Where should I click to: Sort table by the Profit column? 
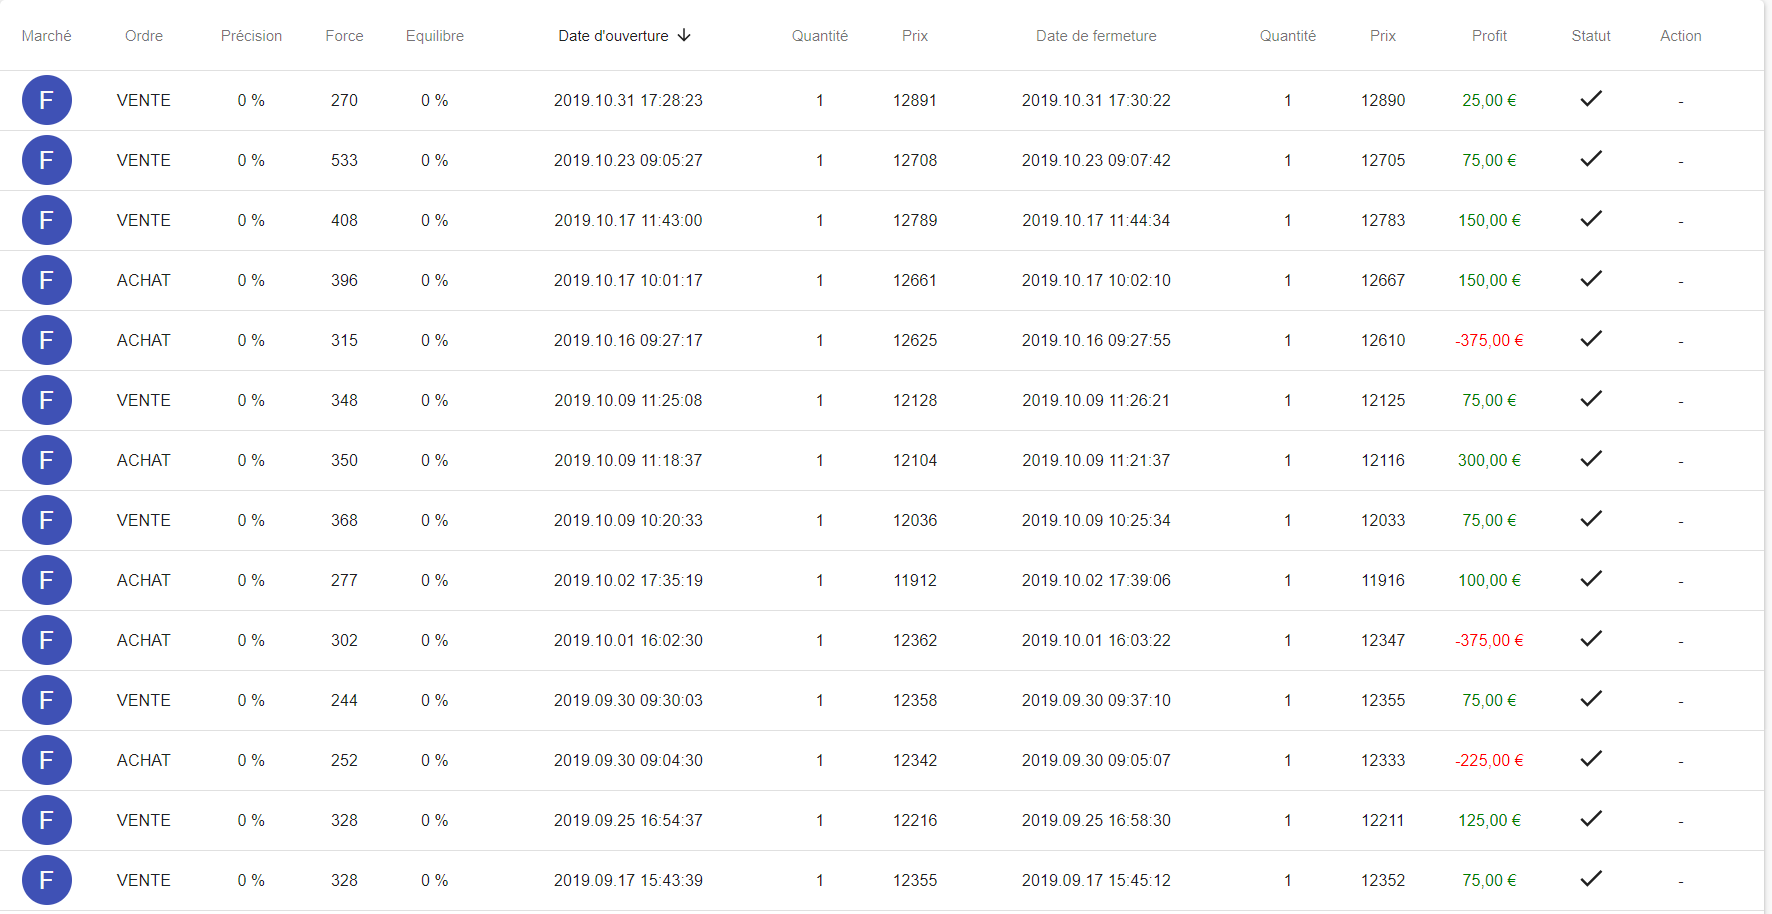coord(1489,36)
